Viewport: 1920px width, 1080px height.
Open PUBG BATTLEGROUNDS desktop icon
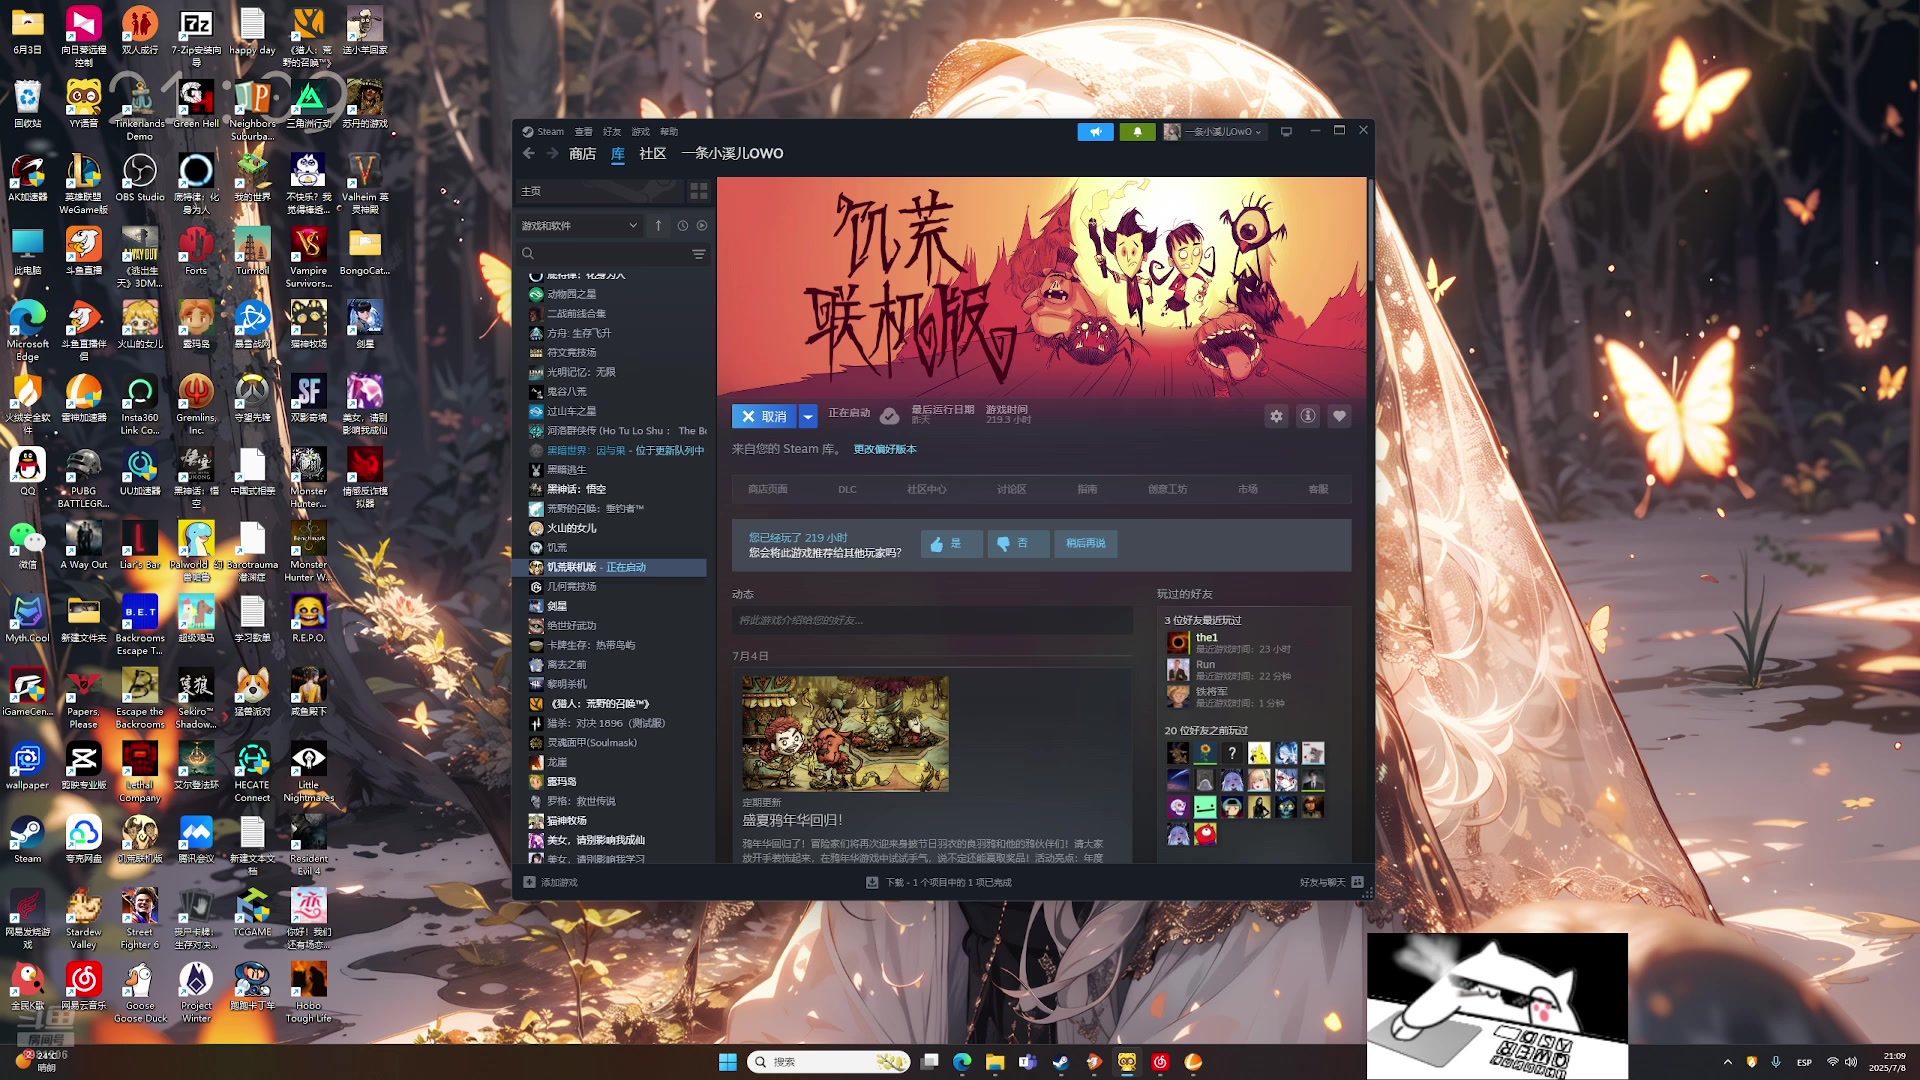(x=84, y=478)
